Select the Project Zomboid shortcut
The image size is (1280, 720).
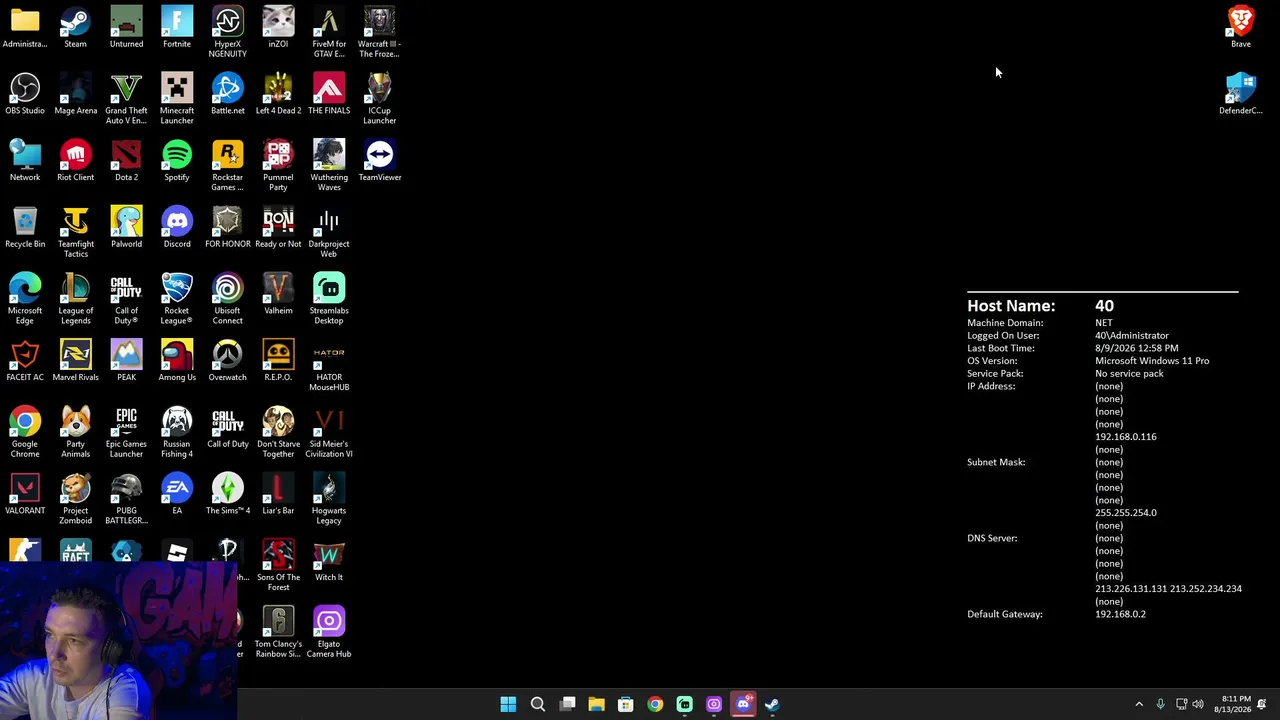(75, 498)
